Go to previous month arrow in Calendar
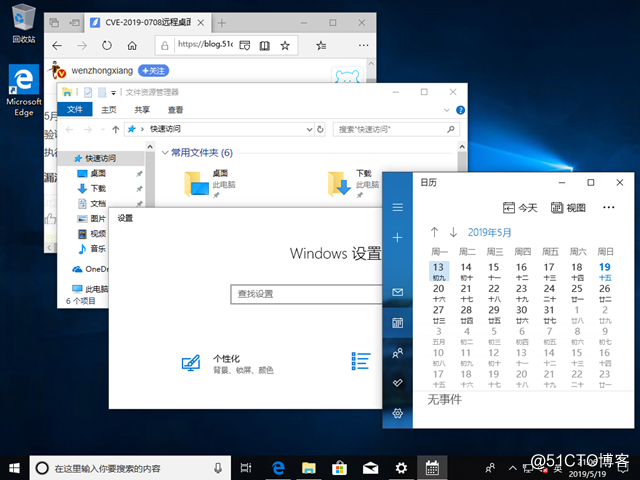640x480 pixels. (434, 232)
